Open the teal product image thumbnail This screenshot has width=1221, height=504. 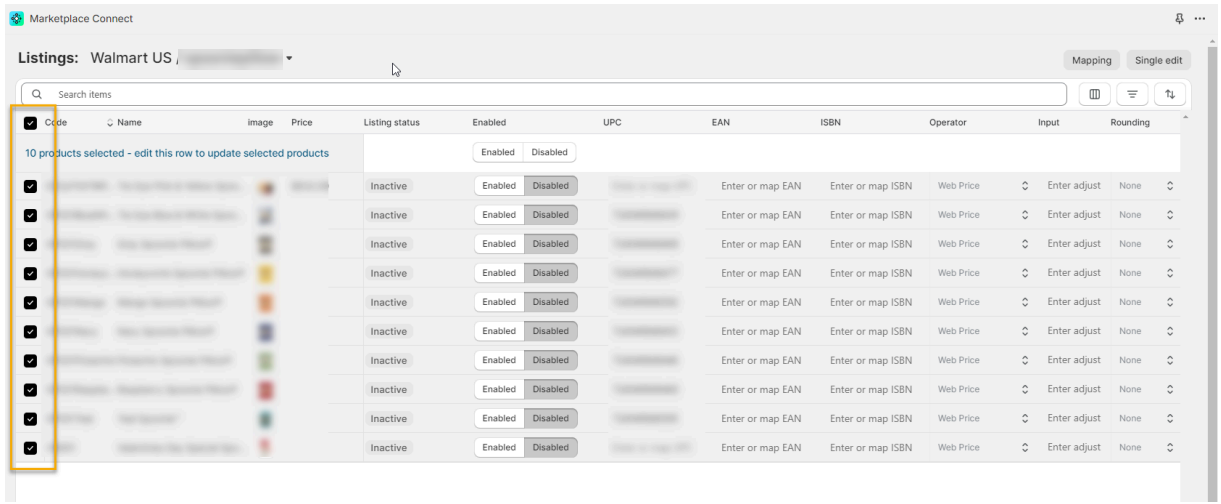point(266,418)
